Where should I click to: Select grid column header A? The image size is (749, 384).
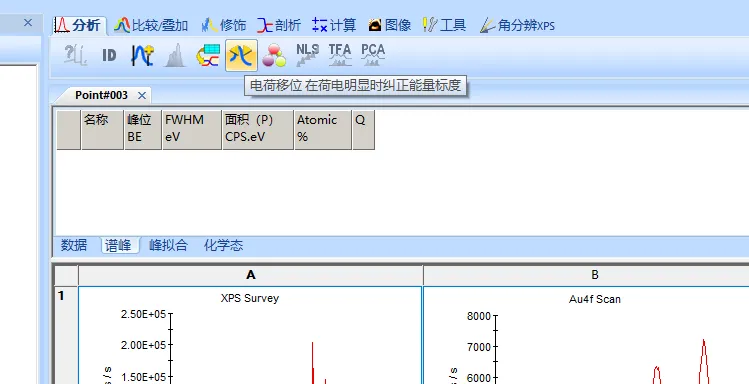(251, 275)
